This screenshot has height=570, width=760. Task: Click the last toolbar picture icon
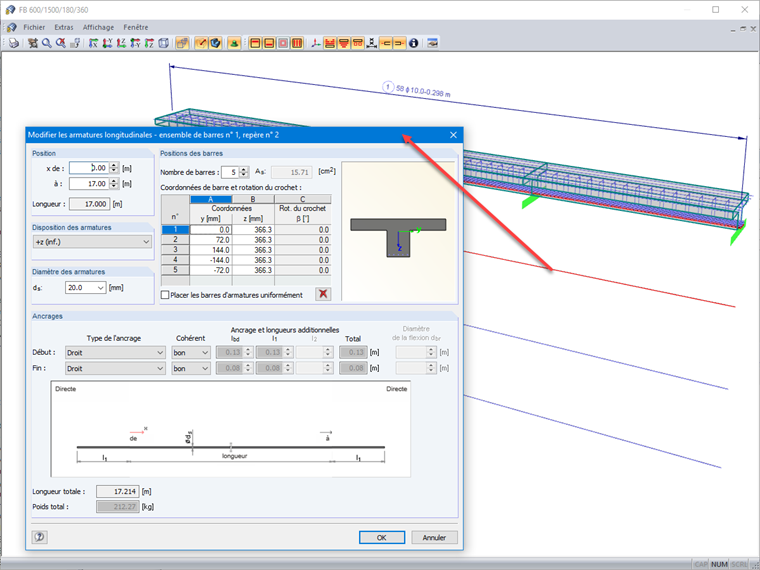point(432,43)
